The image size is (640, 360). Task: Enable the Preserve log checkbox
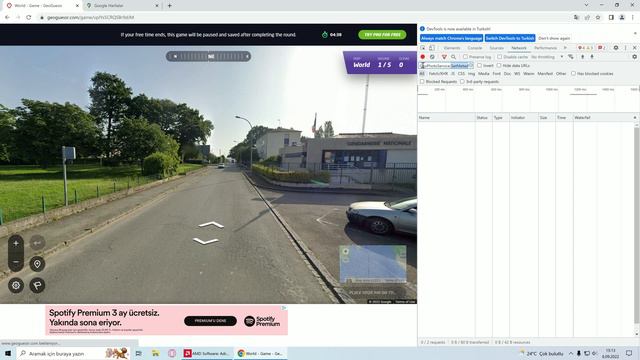tap(465, 57)
